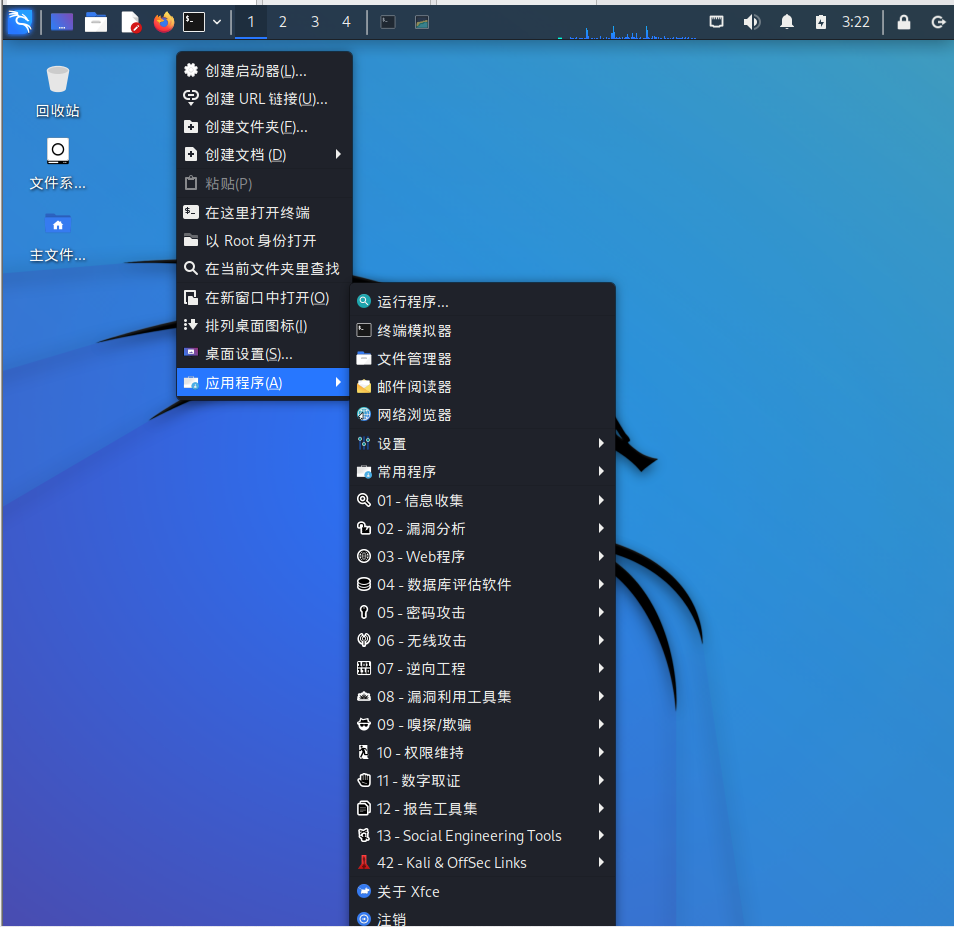
Task: Choose 排列桌面图标(I)
Action: pyautogui.click(x=264, y=325)
